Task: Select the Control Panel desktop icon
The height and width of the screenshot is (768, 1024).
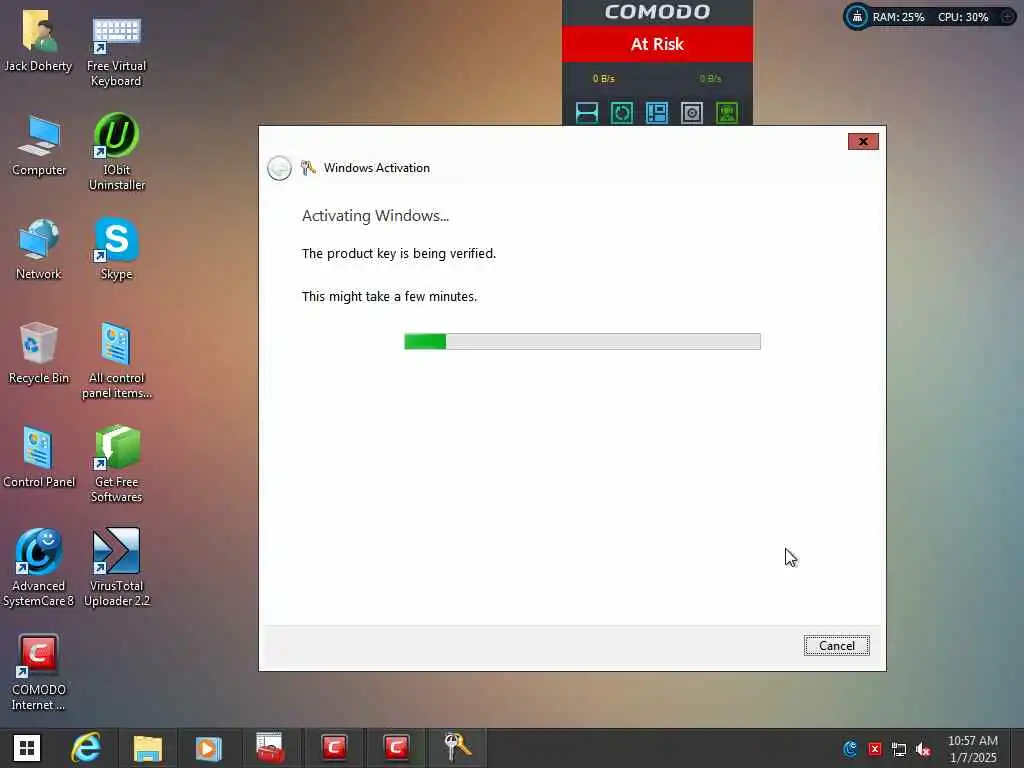Action: tap(39, 456)
